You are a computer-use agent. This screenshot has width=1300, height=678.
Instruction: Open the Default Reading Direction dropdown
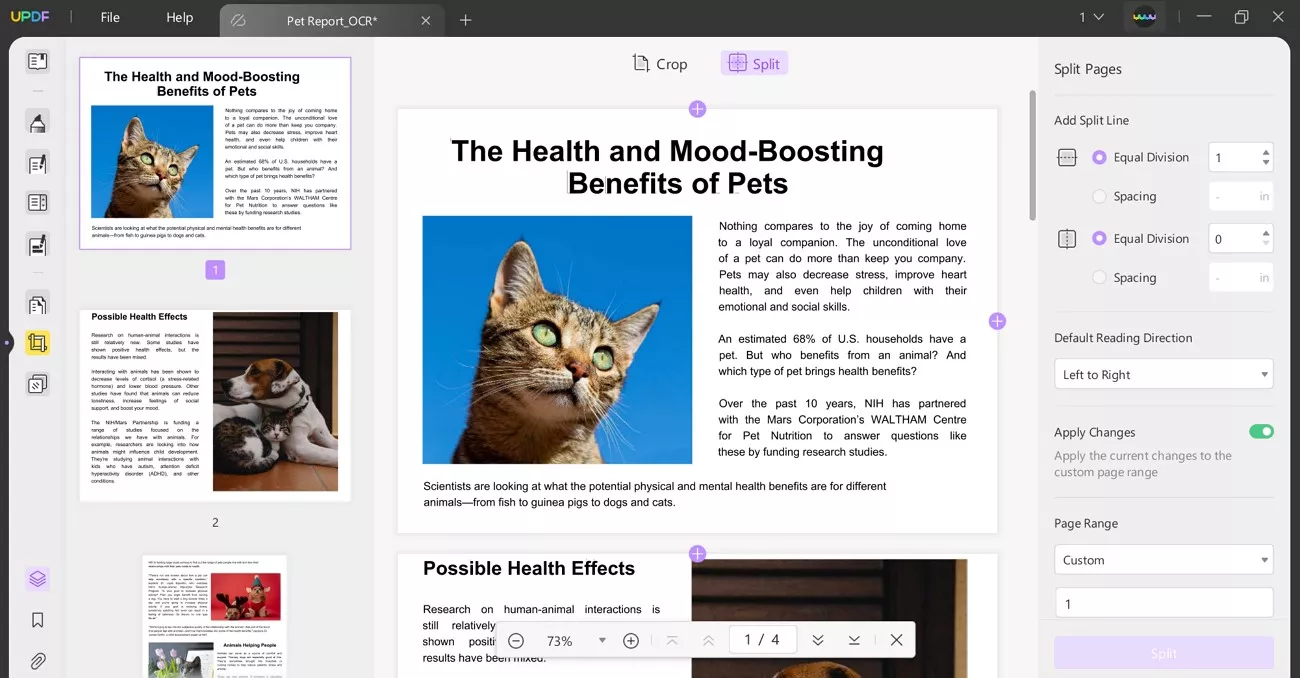click(x=1163, y=374)
